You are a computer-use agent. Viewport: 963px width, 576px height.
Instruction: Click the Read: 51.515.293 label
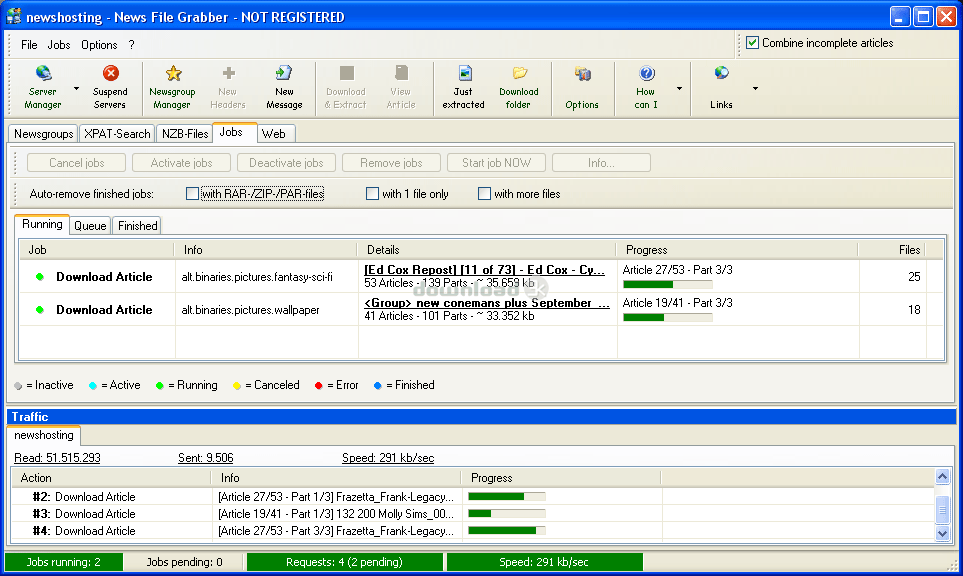(x=57, y=458)
